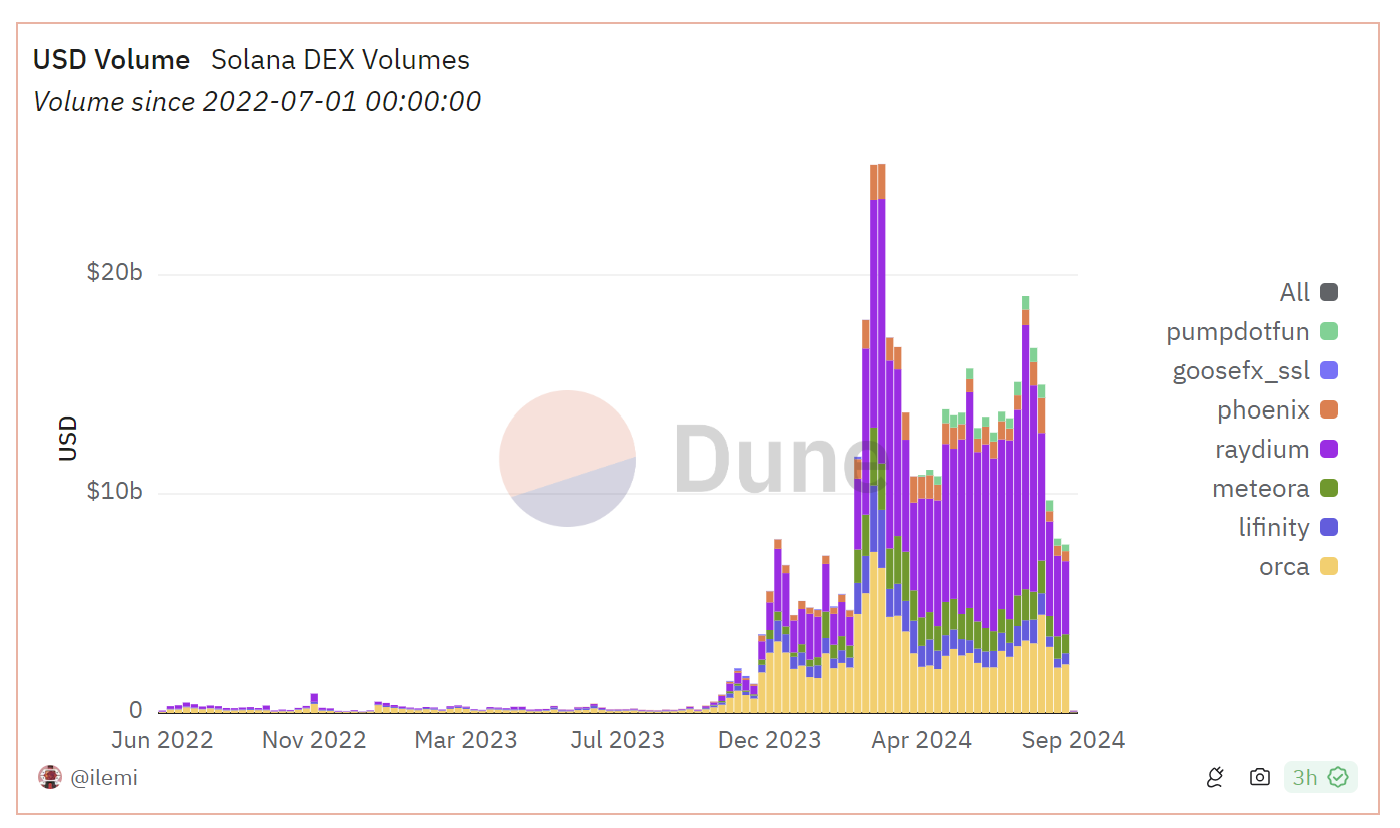Toggle goosefx_ssl series in legend

point(1255,371)
